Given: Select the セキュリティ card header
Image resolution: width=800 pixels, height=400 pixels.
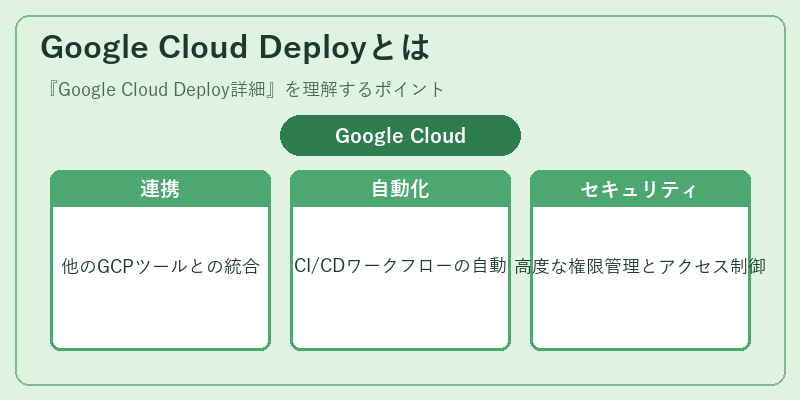Looking at the screenshot, I should point(640,189).
